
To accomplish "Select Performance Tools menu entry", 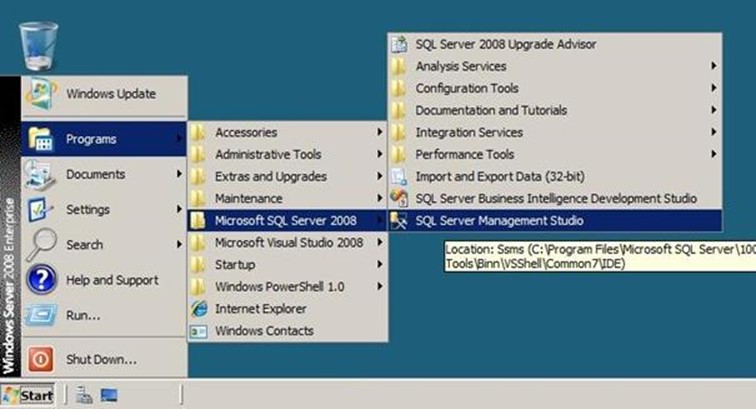I will click(x=554, y=154).
